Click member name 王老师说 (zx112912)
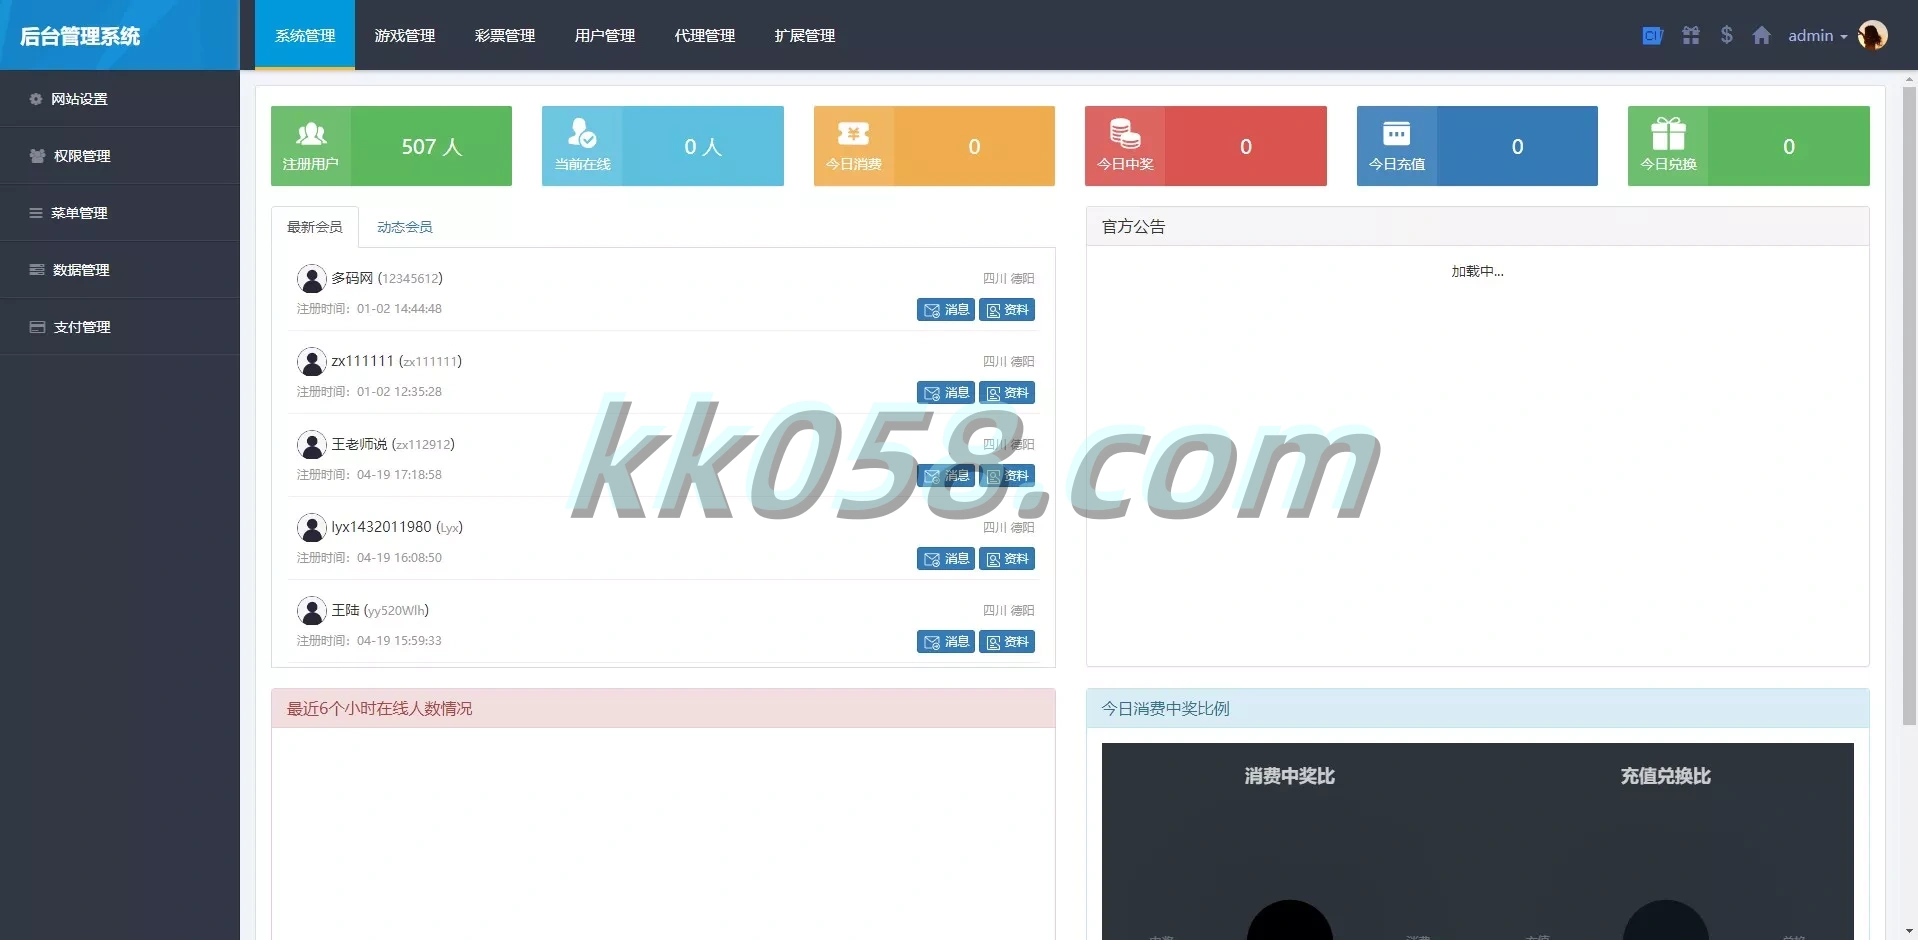Image resolution: width=1918 pixels, height=940 pixels. pyautogui.click(x=393, y=444)
